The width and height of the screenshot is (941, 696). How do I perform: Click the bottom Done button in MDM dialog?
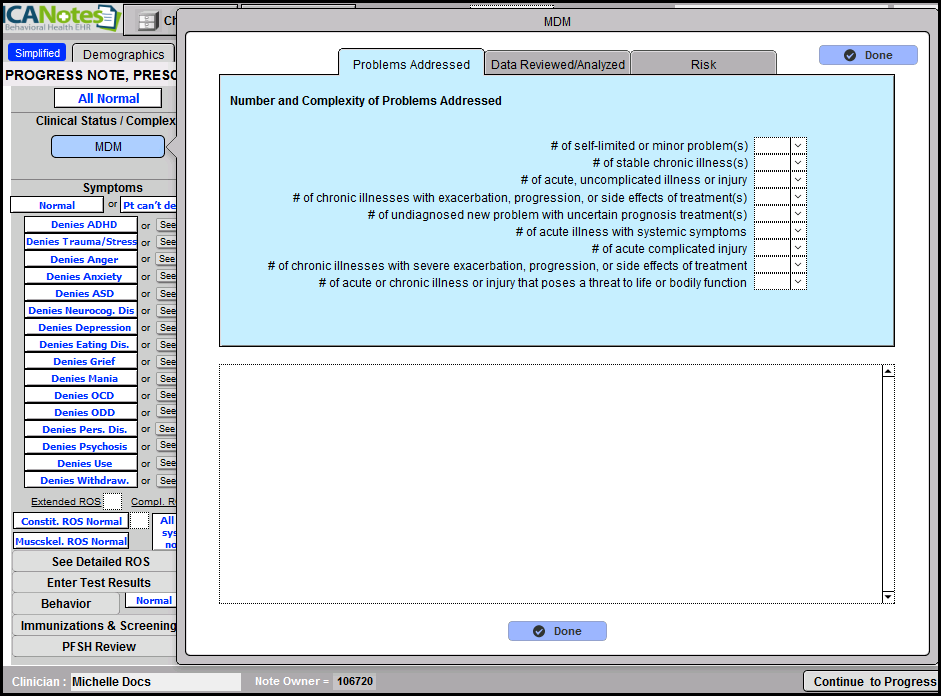tap(557, 631)
